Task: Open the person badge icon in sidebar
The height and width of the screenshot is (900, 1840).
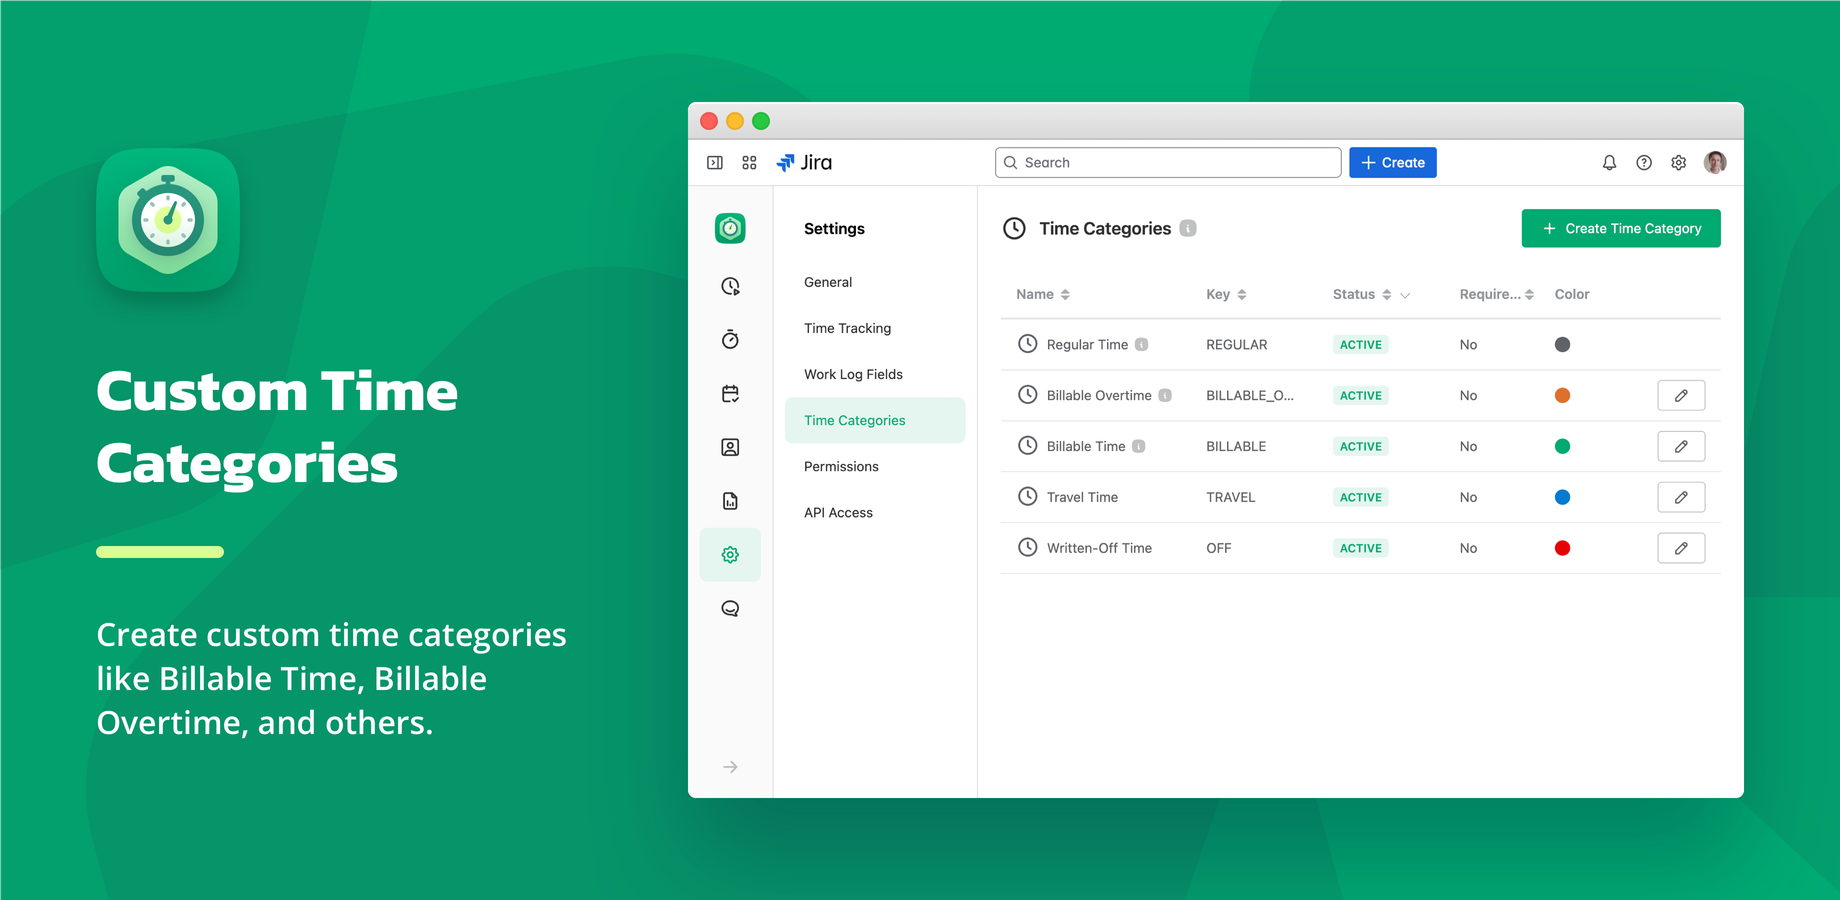Action: pyautogui.click(x=730, y=447)
